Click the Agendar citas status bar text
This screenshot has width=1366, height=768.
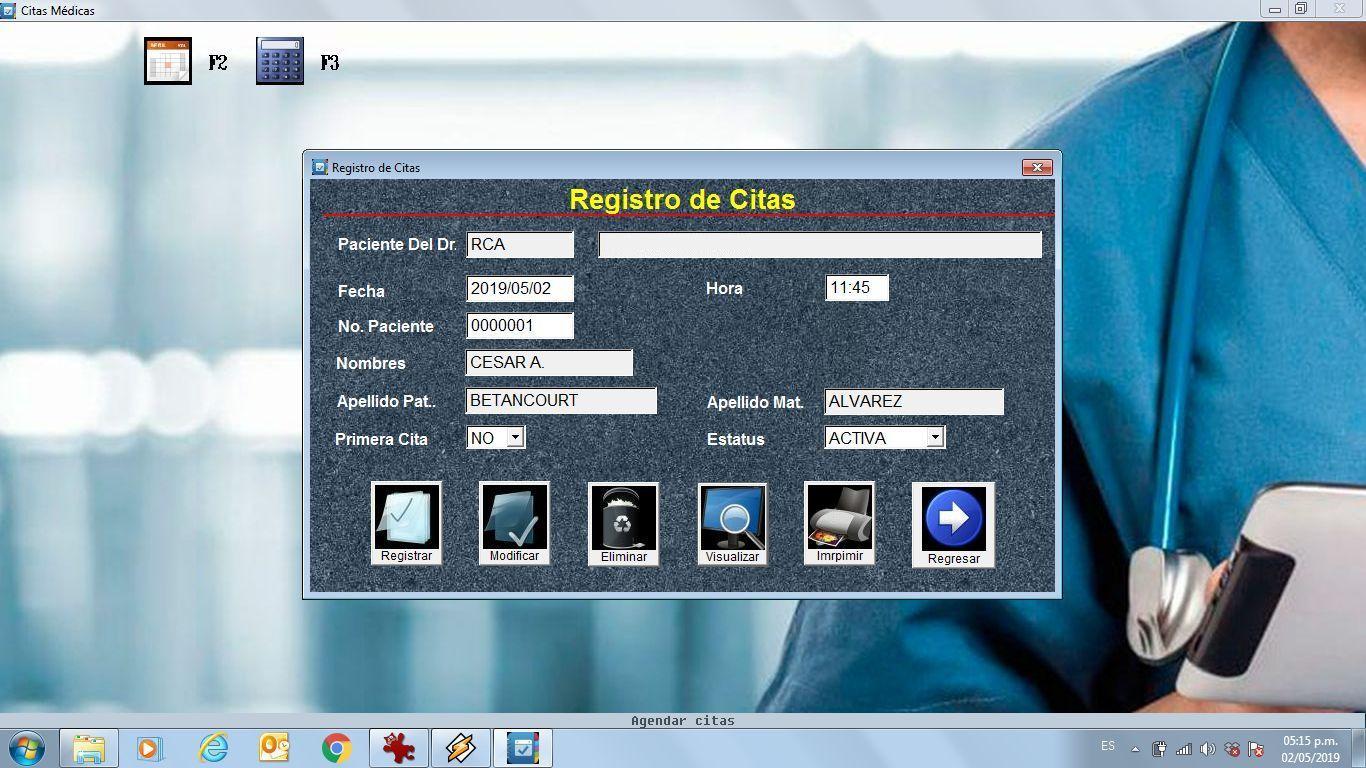coord(683,720)
